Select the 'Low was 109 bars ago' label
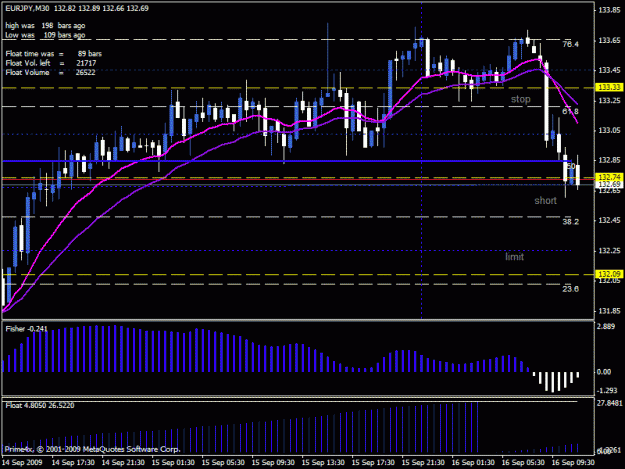This screenshot has height=469, width=625. click(45, 35)
